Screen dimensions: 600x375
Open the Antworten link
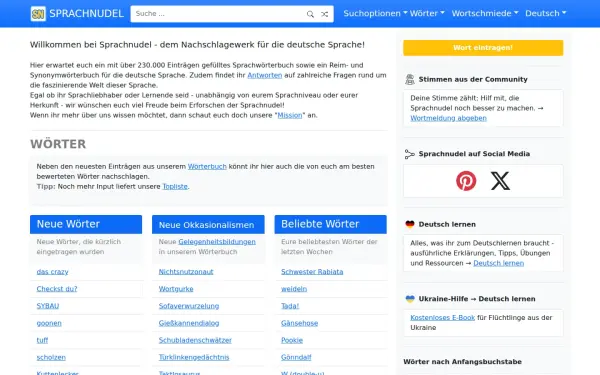(x=264, y=75)
